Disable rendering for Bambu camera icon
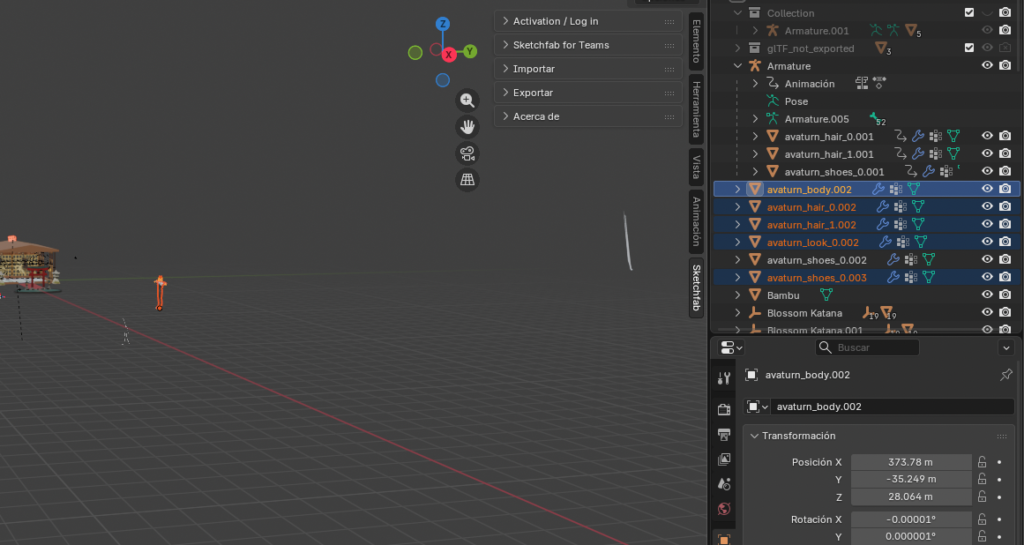This screenshot has height=545, width=1024. coord(1005,295)
